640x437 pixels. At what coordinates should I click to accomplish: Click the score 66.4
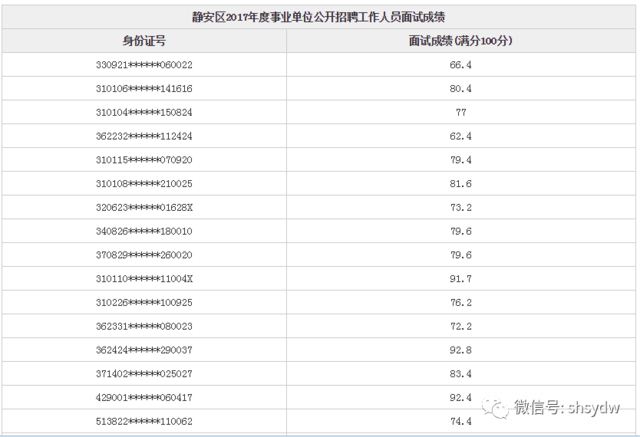(460, 65)
